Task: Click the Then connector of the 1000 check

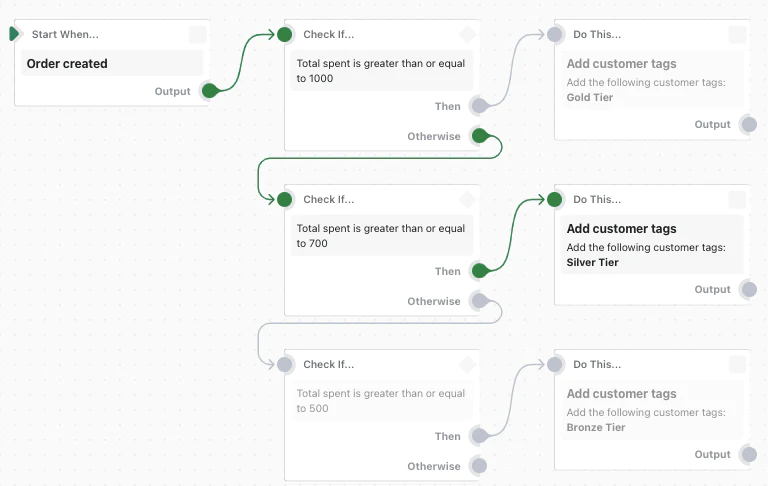Action: (479, 106)
